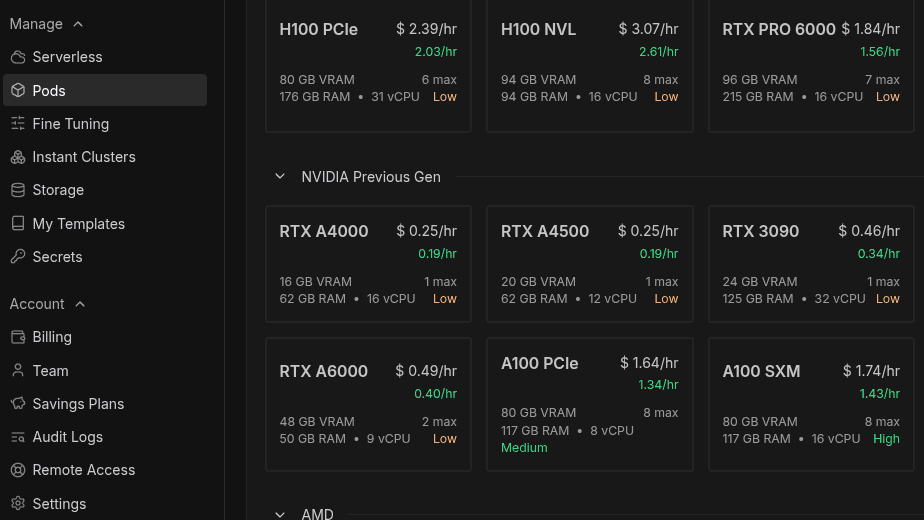Click the Remote Access lifebuoy icon

(x=18, y=470)
